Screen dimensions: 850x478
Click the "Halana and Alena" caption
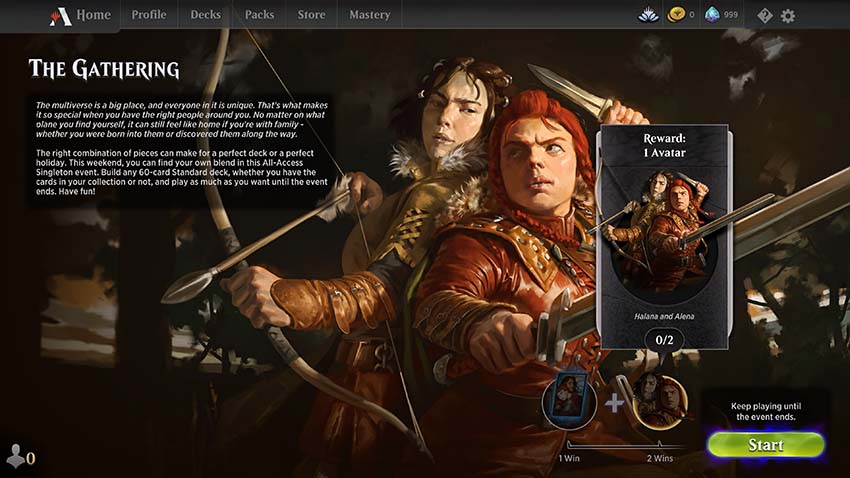[x=664, y=316]
